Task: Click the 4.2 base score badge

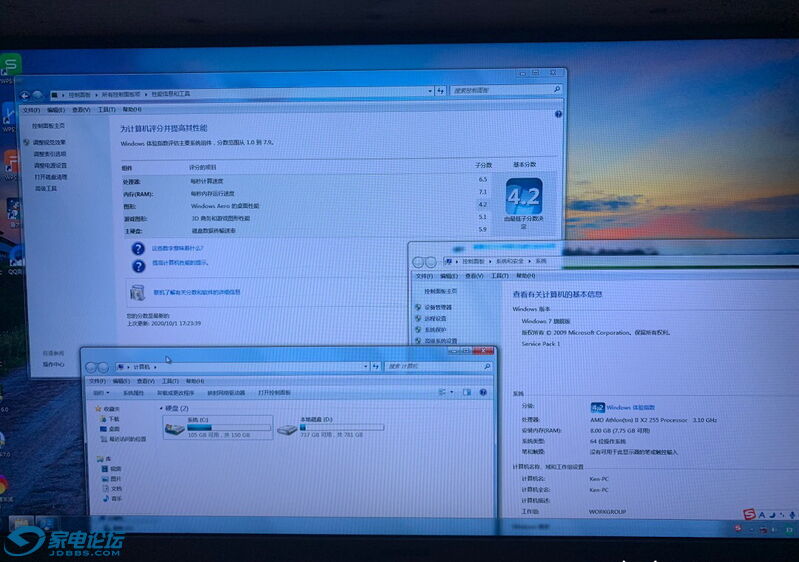Action: click(x=524, y=197)
